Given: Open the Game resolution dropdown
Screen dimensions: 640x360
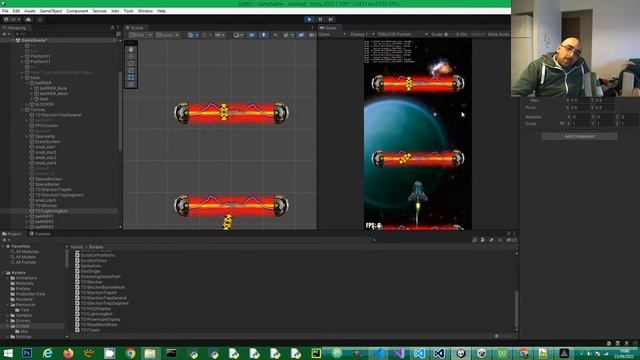Looking at the screenshot, I should (x=402, y=34).
